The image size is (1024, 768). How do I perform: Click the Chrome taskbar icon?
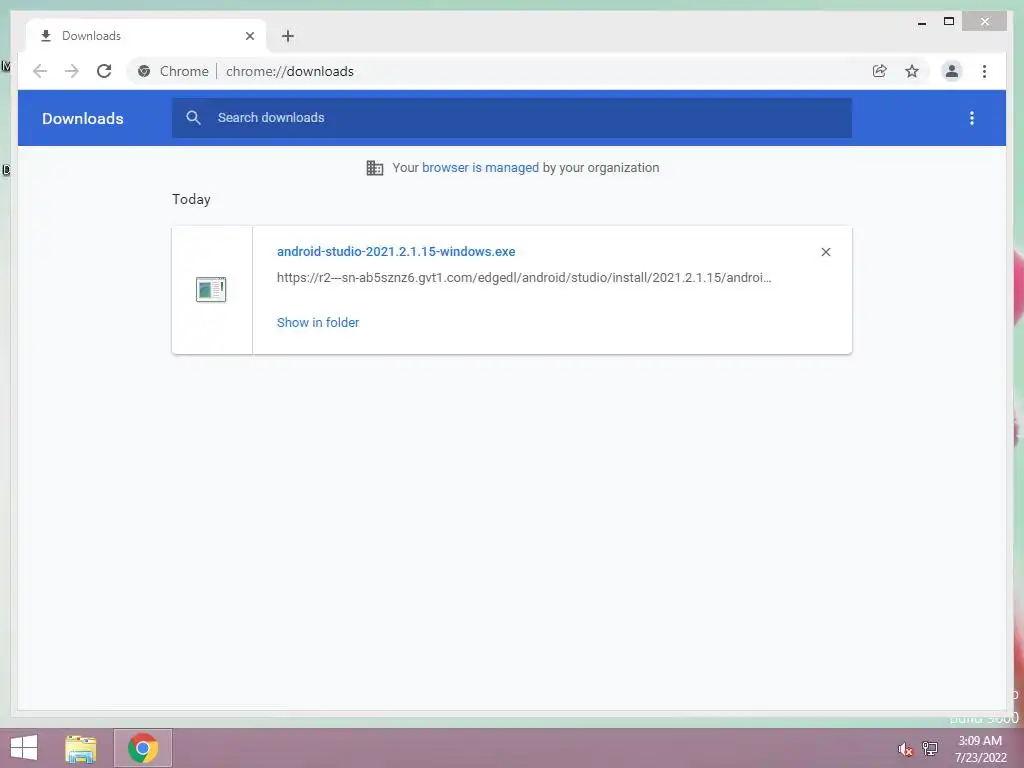tap(143, 748)
